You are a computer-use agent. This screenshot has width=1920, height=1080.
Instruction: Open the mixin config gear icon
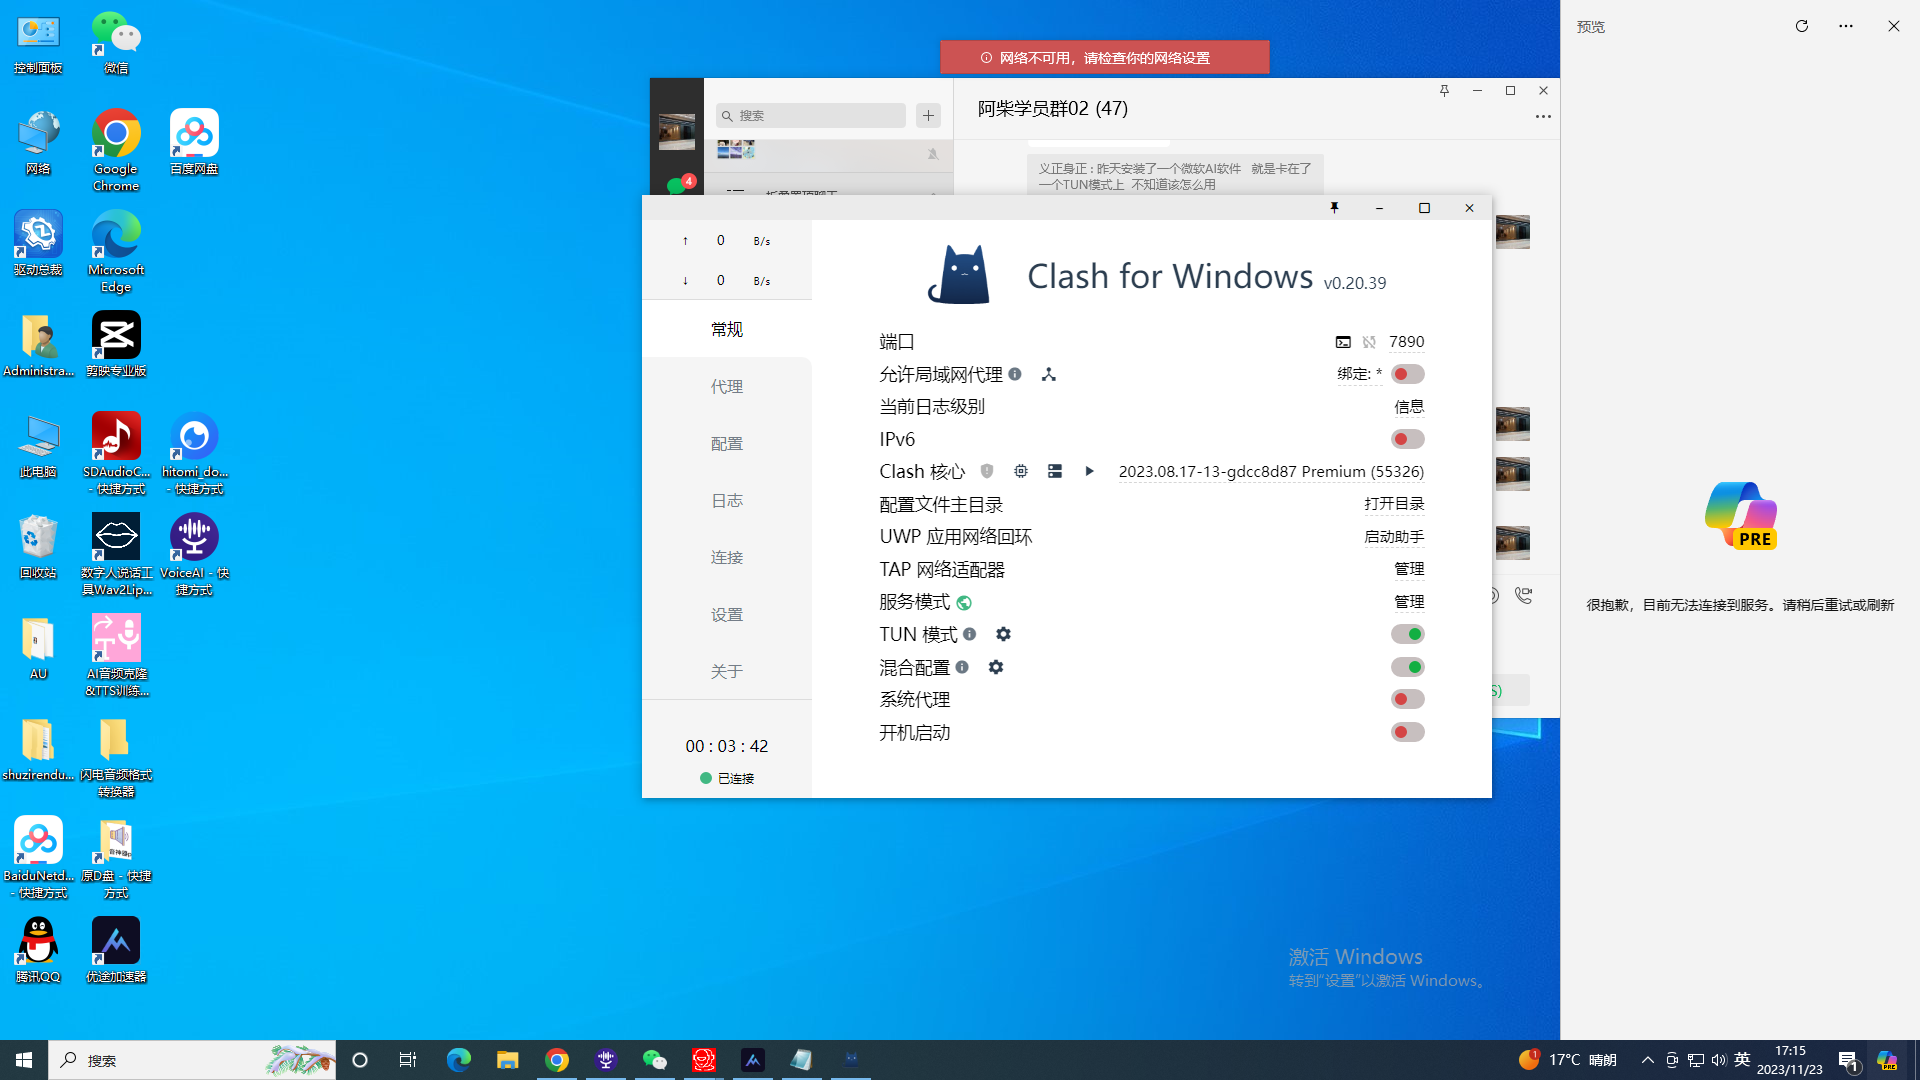point(996,667)
